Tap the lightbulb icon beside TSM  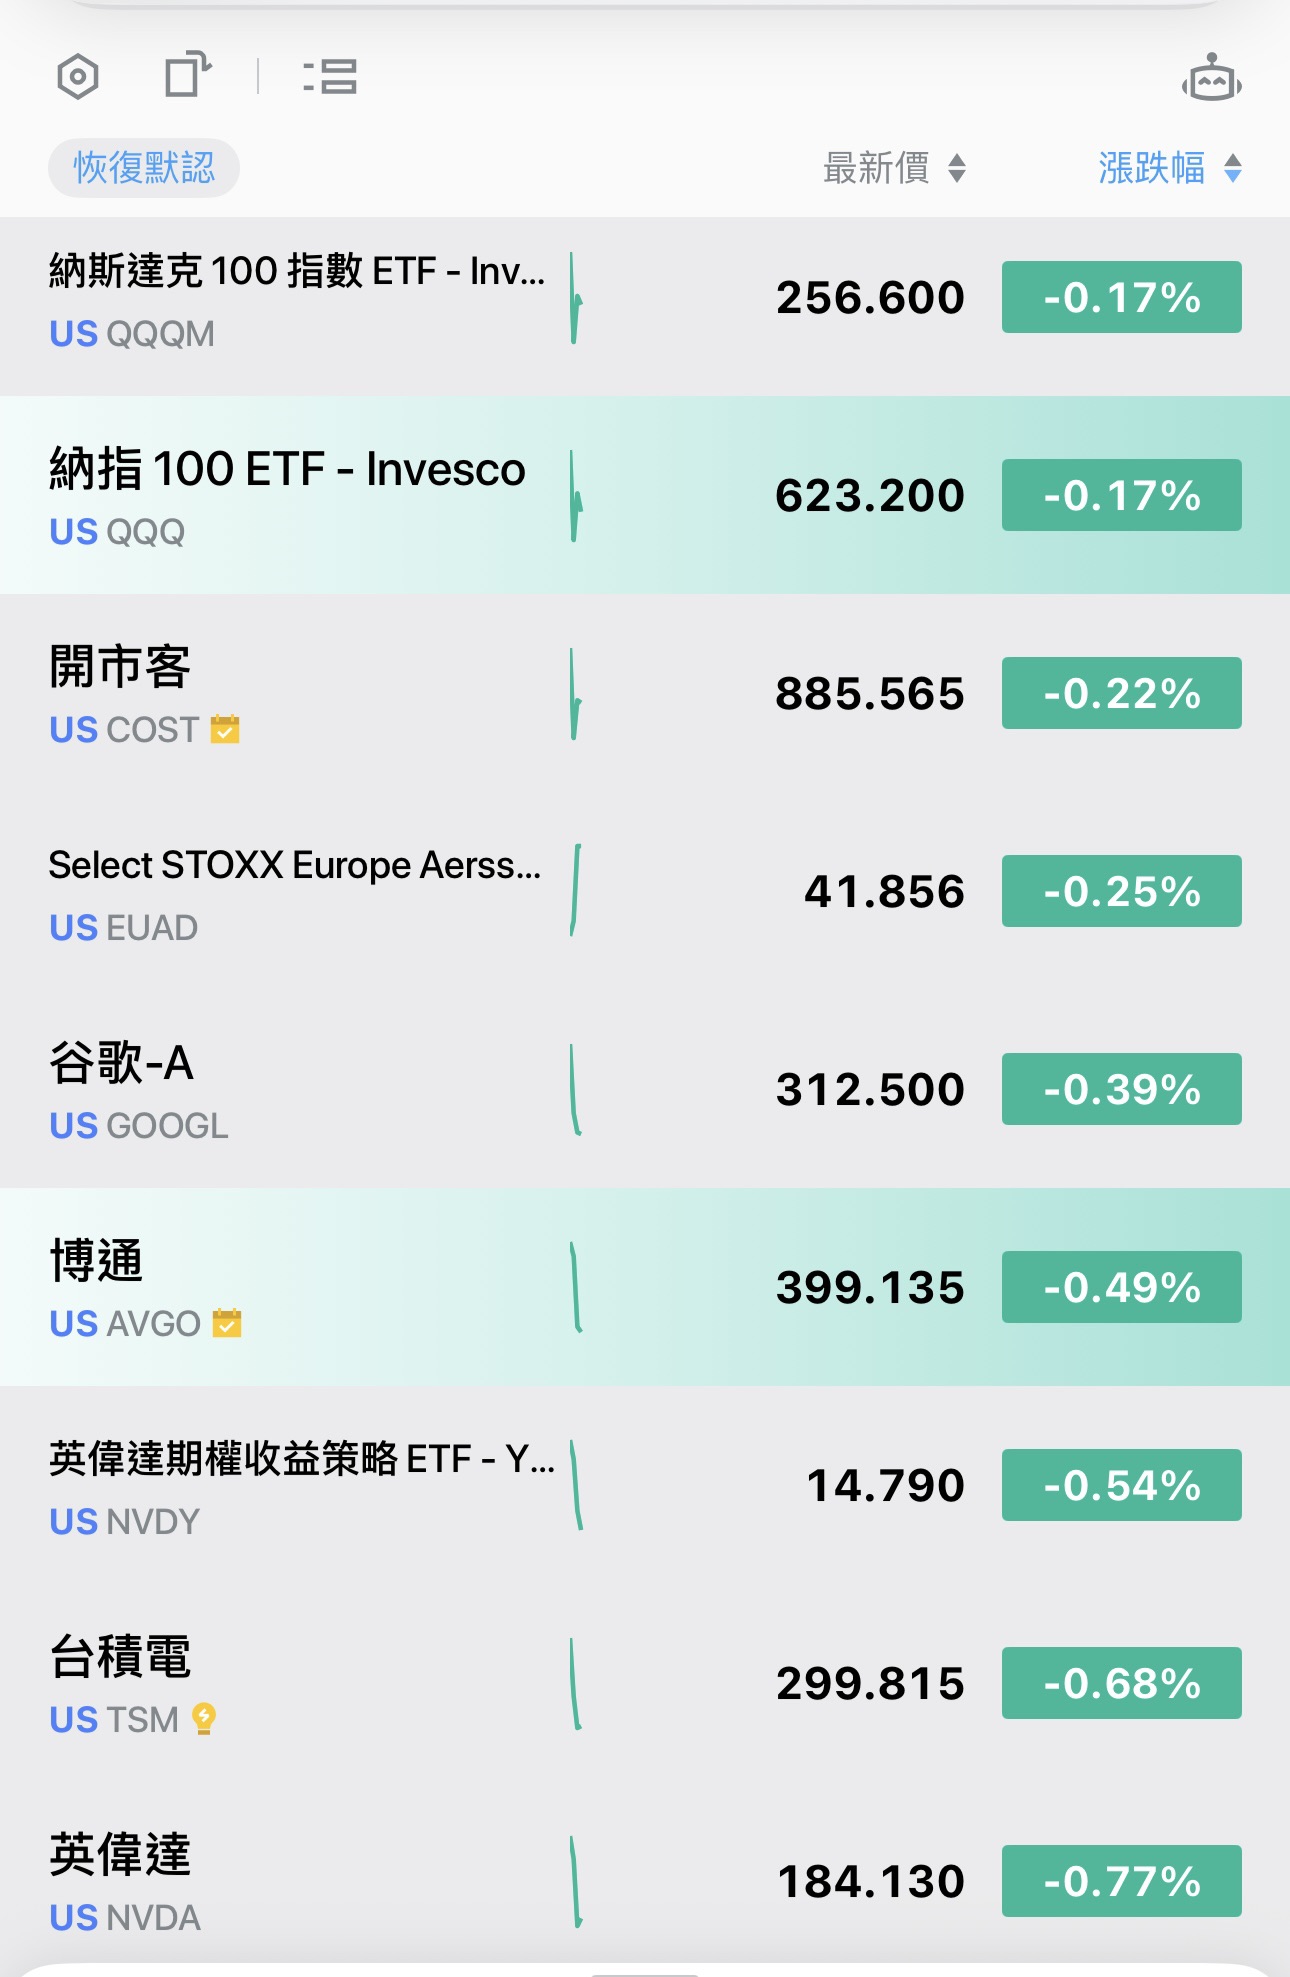[204, 1719]
